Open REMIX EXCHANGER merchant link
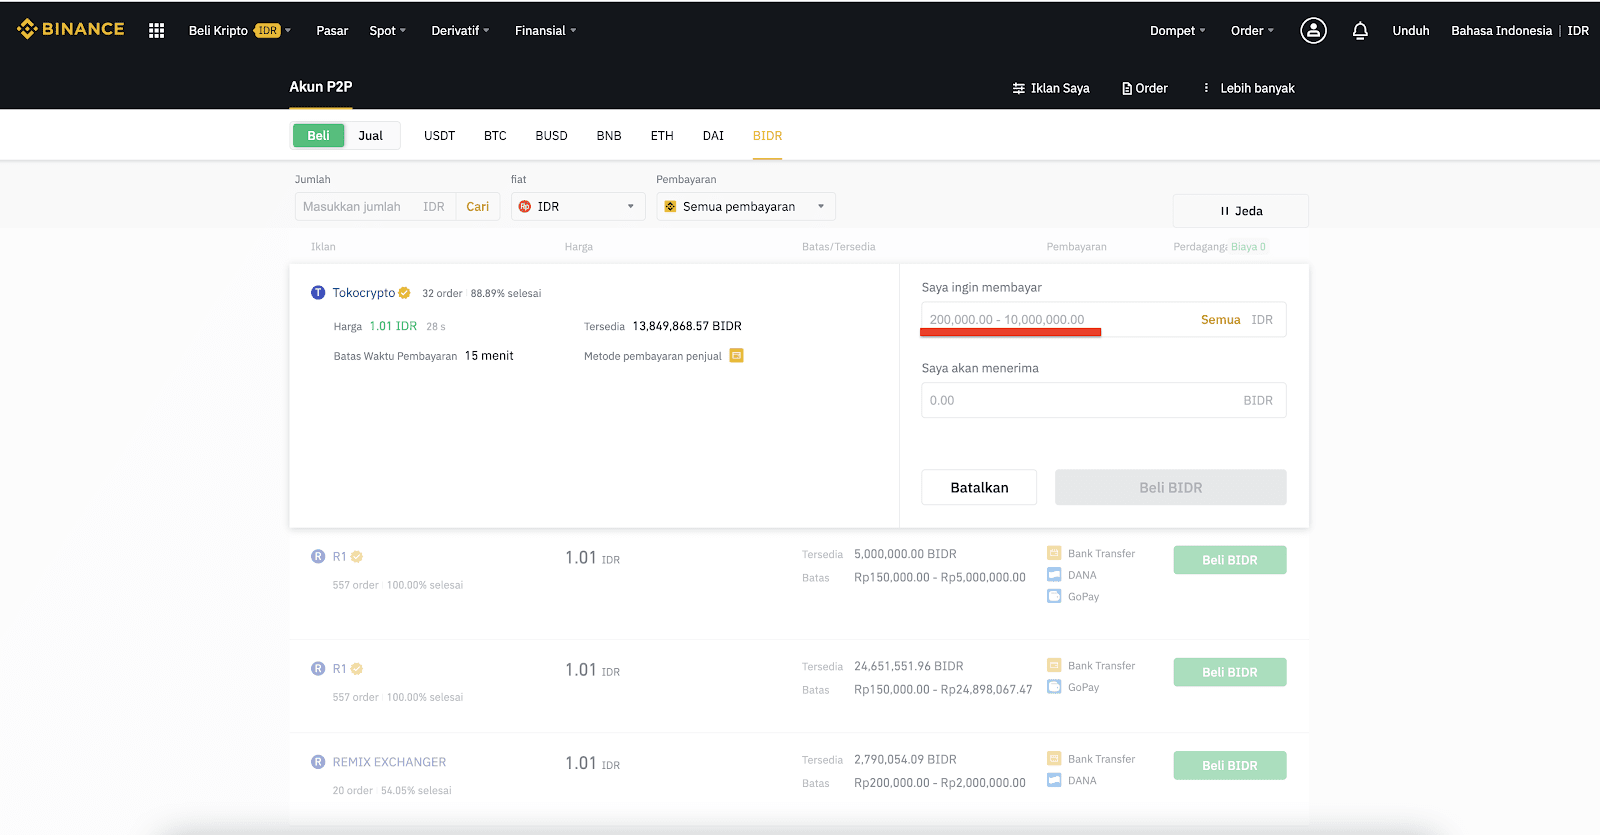The image size is (1600, 835). (x=389, y=762)
